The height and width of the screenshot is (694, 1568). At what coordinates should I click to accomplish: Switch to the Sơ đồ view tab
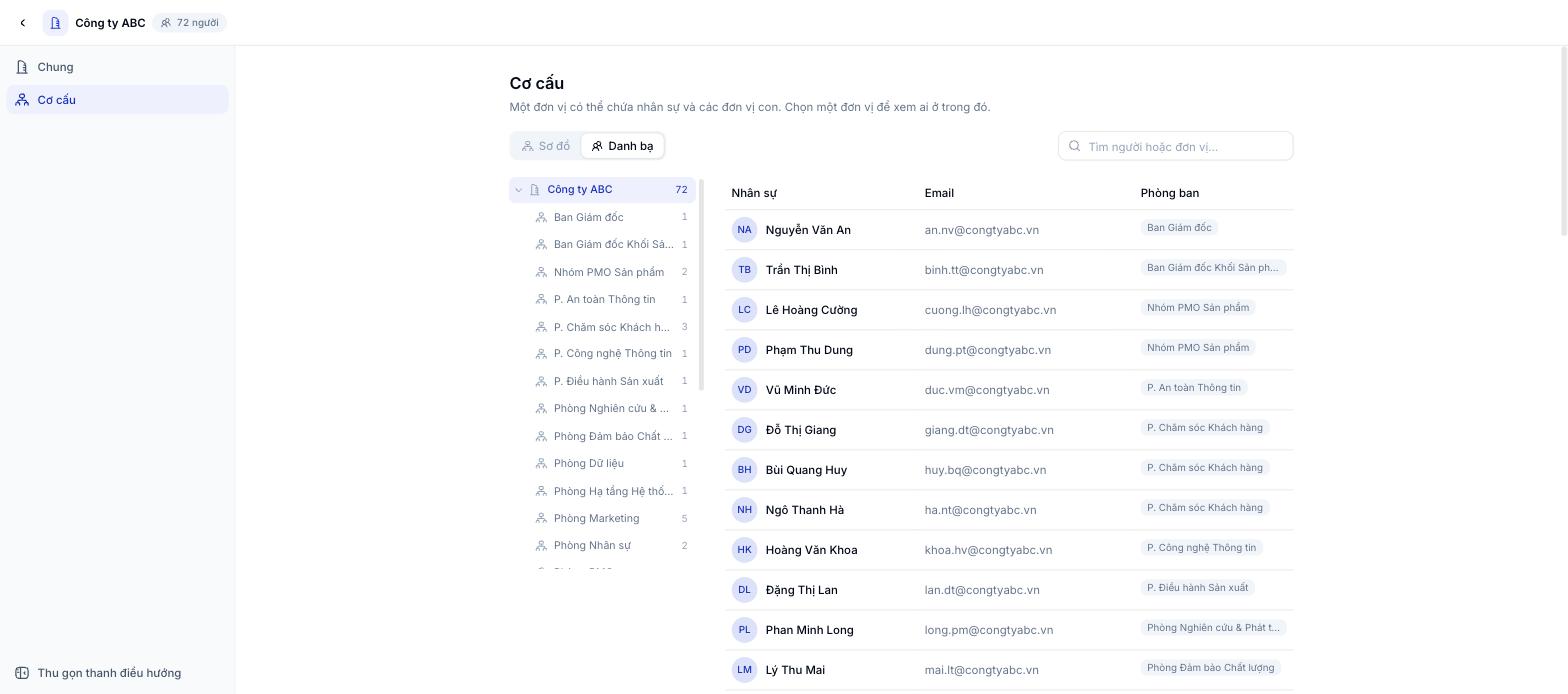click(546, 146)
